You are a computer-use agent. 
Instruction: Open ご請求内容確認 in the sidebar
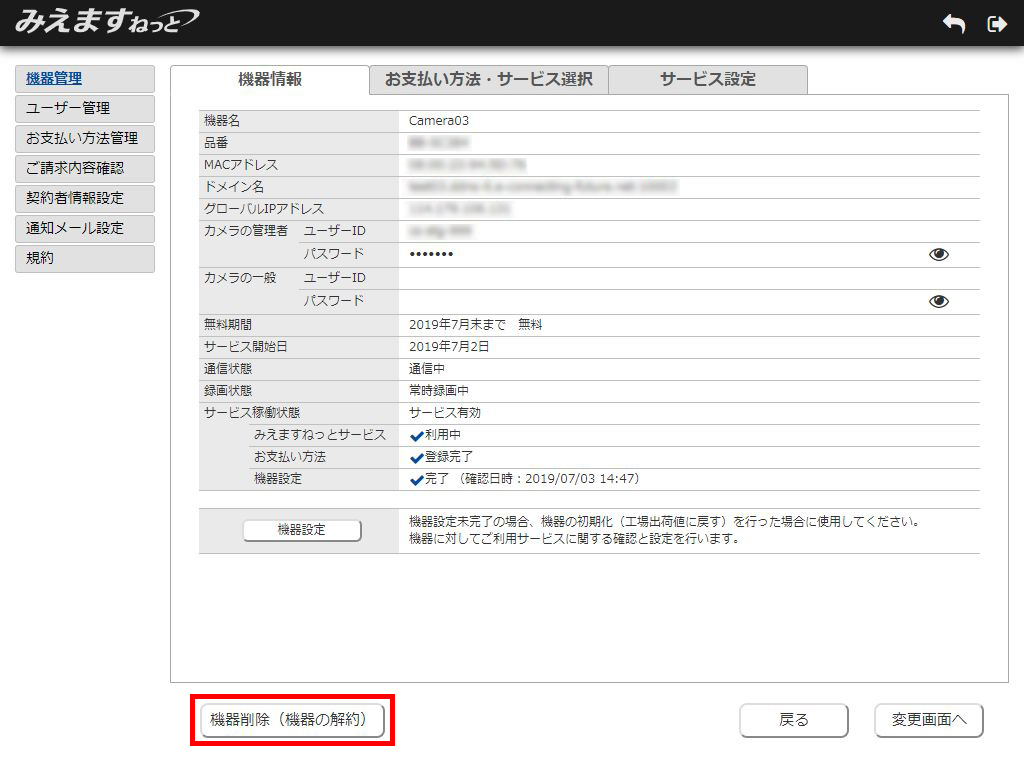coord(85,169)
